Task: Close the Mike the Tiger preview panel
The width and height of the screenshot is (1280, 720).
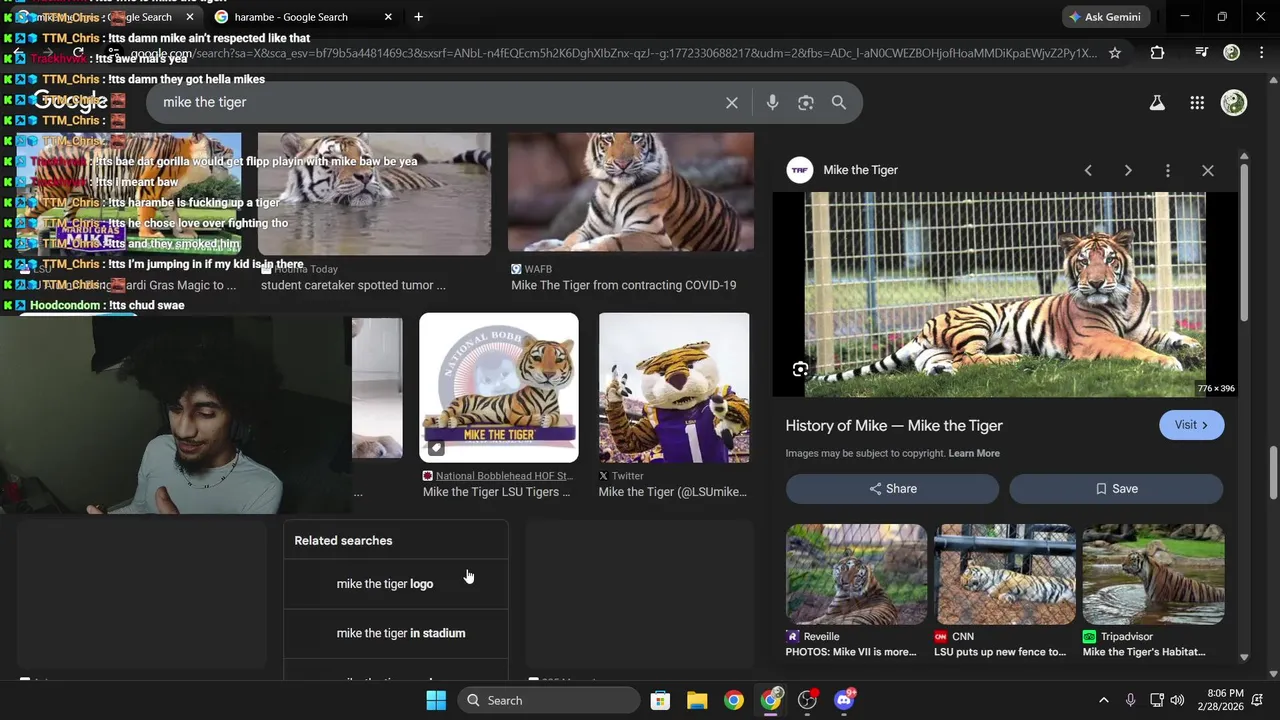Action: click(1208, 171)
